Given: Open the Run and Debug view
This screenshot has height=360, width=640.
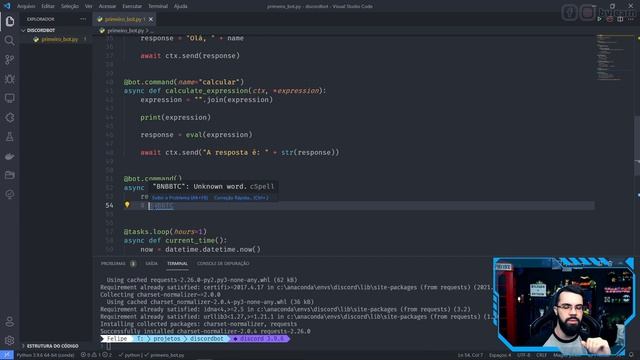Looking at the screenshot, I should [x=10, y=79].
